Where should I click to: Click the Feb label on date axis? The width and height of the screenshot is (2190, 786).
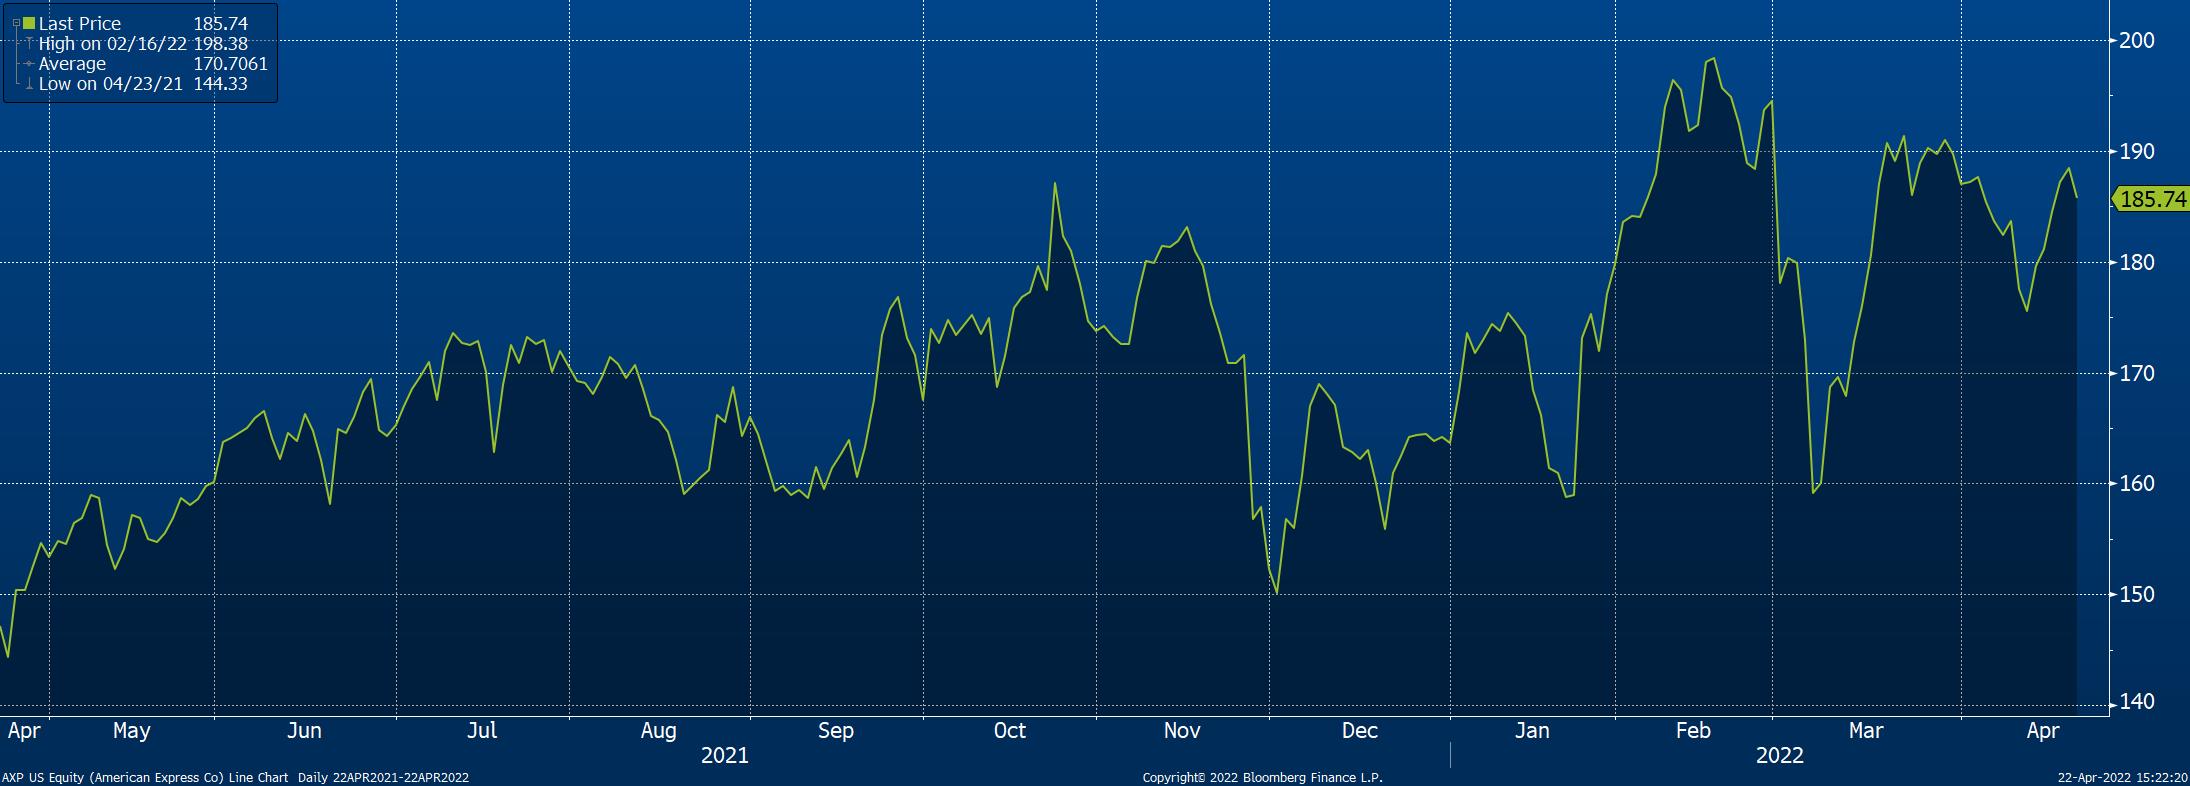[x=1693, y=731]
